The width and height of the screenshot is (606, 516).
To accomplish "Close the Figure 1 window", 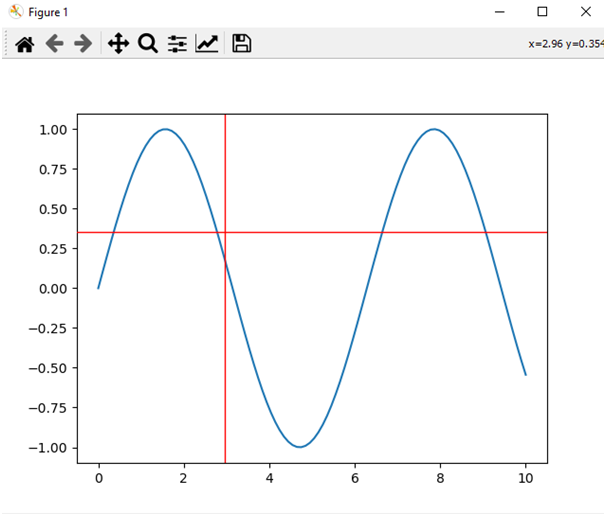I will [x=586, y=12].
